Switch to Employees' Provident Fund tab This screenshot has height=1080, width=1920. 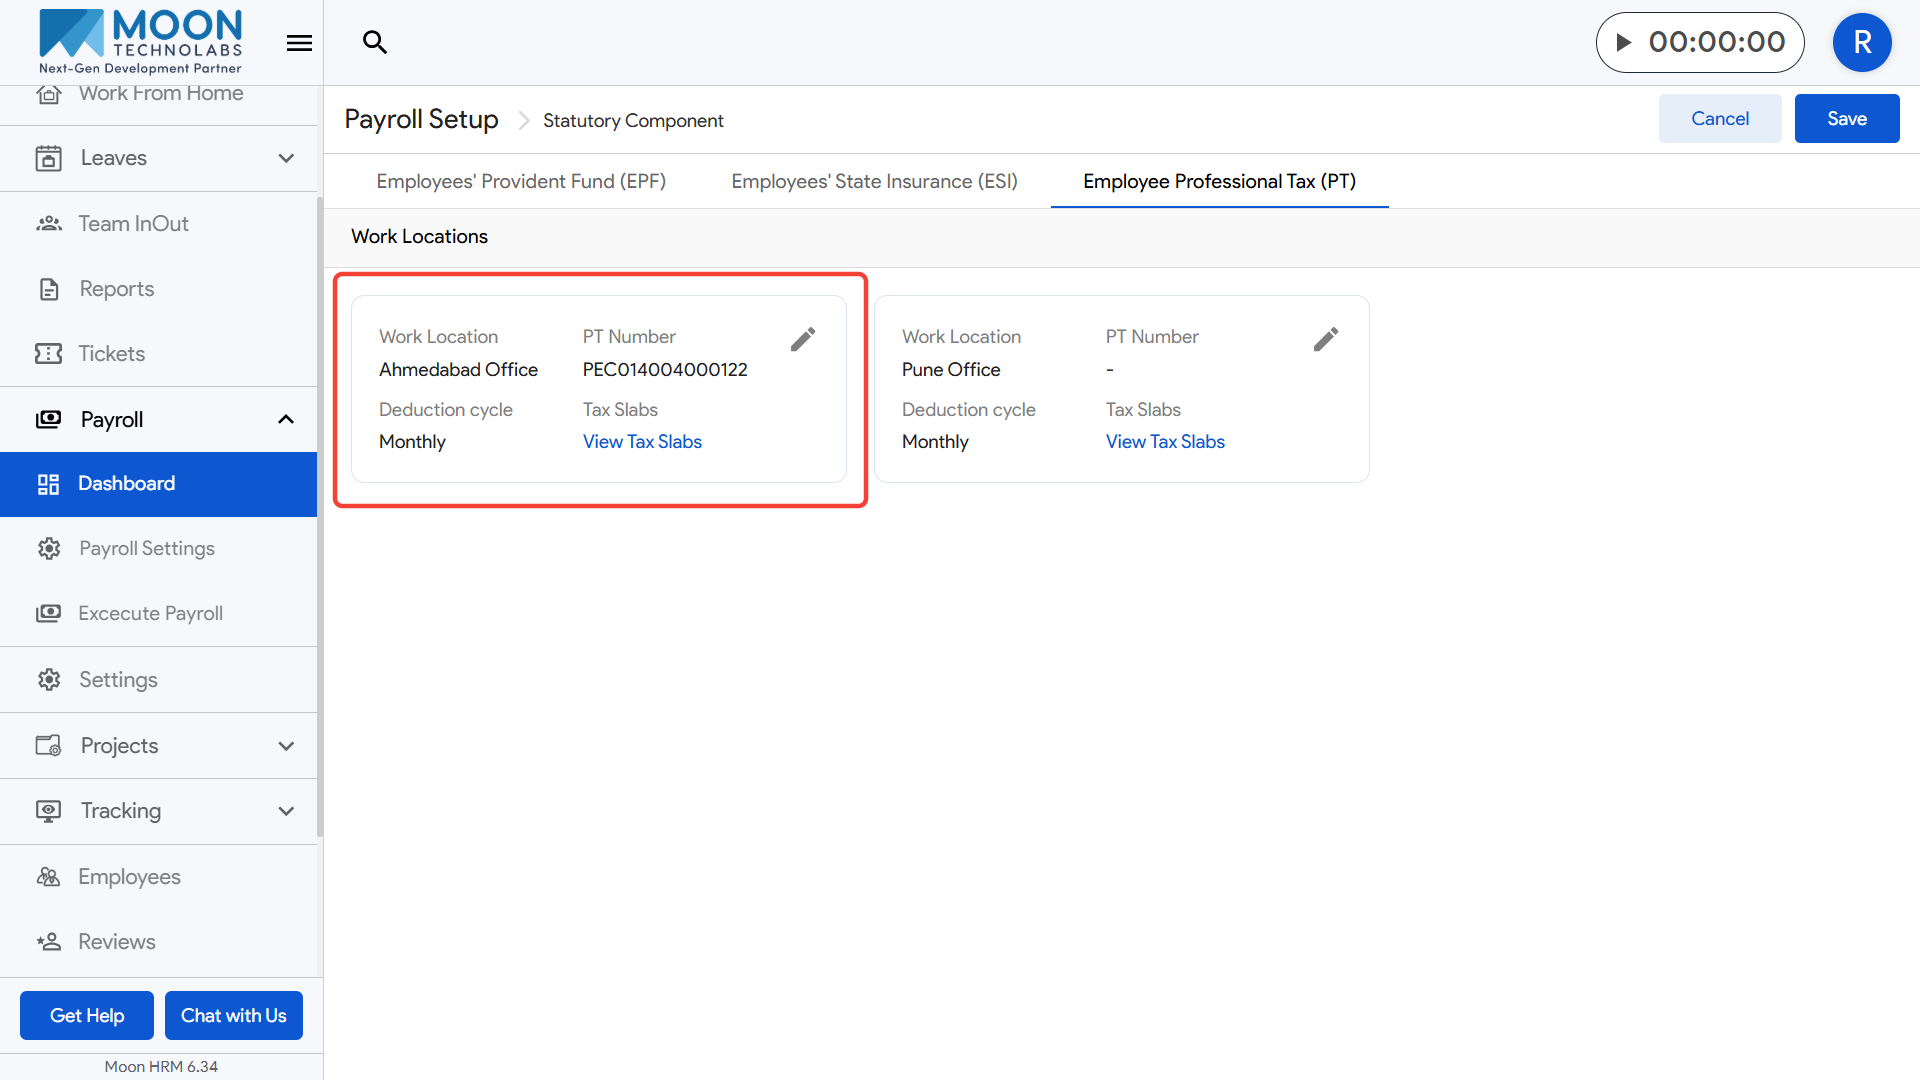521,181
